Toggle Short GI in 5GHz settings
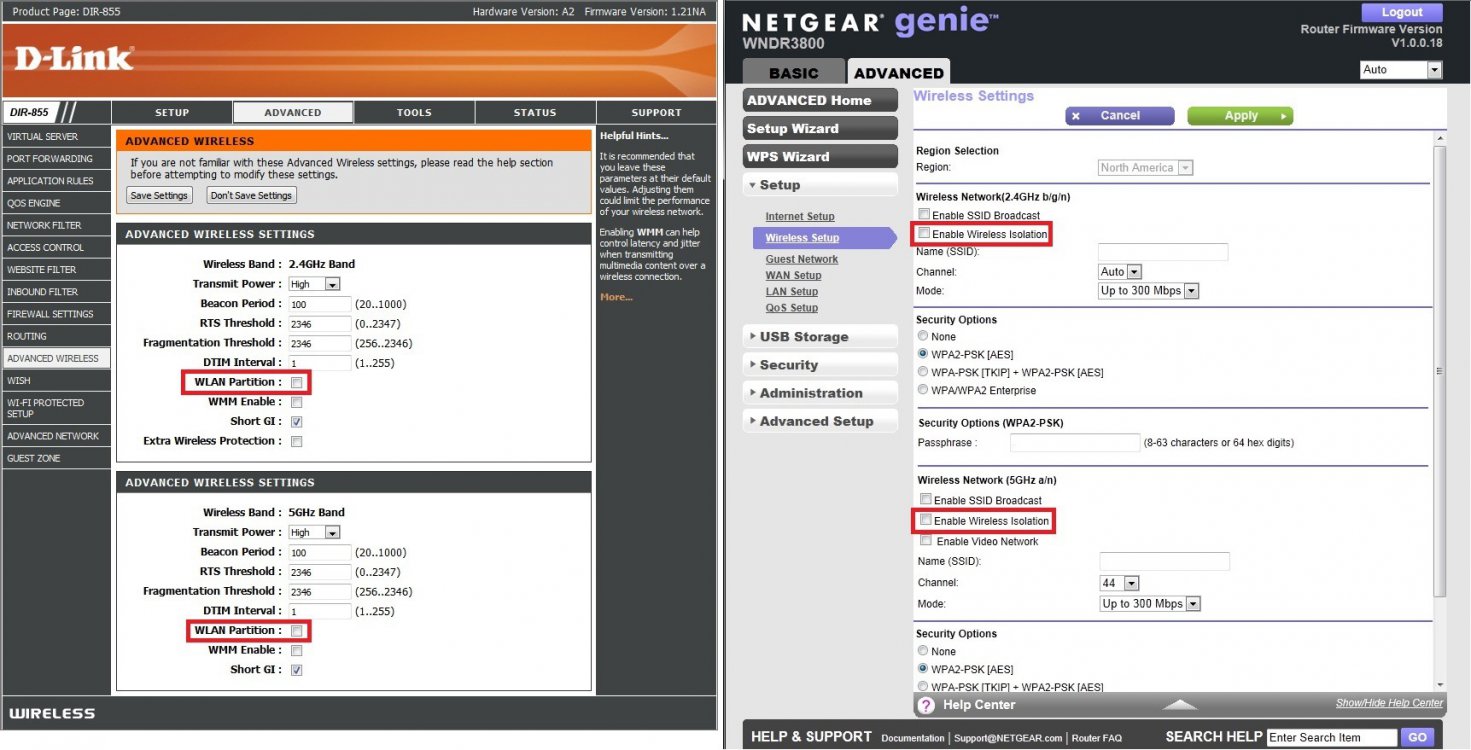Viewport: 1471px width, 750px height. point(296,670)
